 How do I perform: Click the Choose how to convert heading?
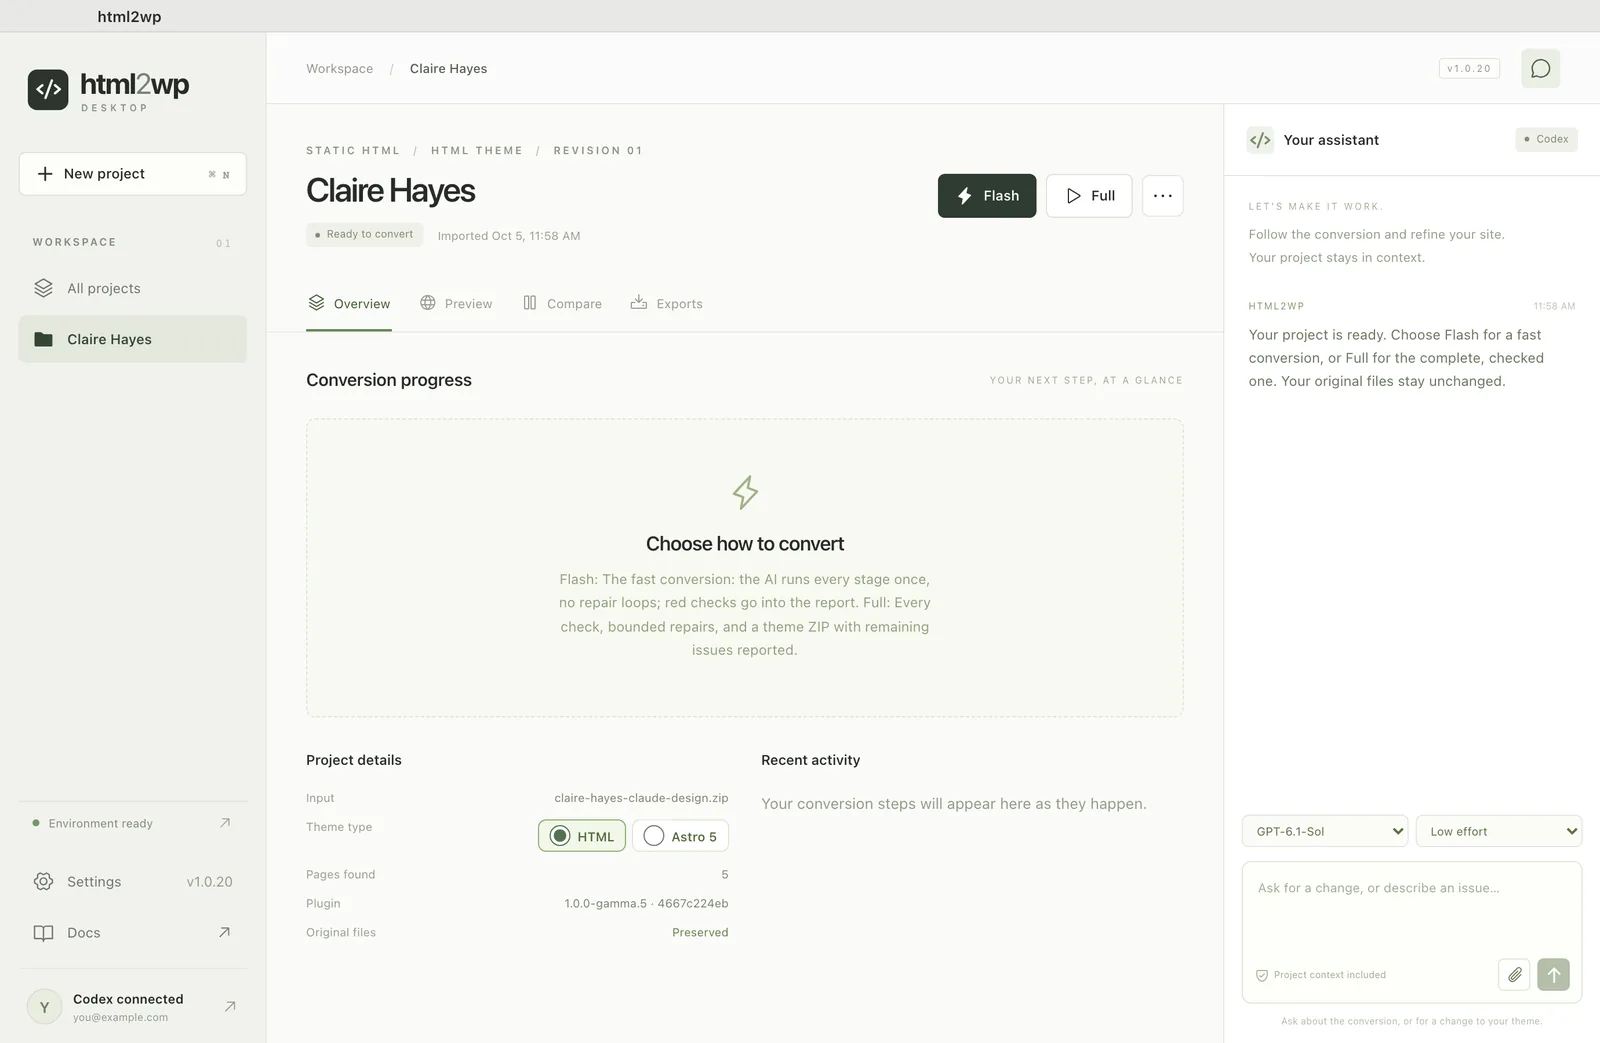[x=745, y=544]
